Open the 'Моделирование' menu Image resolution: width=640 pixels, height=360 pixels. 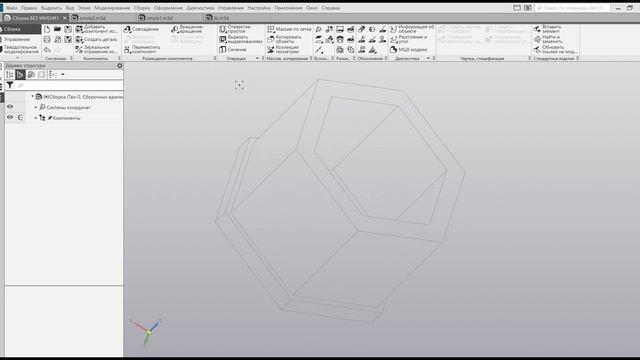112,8
